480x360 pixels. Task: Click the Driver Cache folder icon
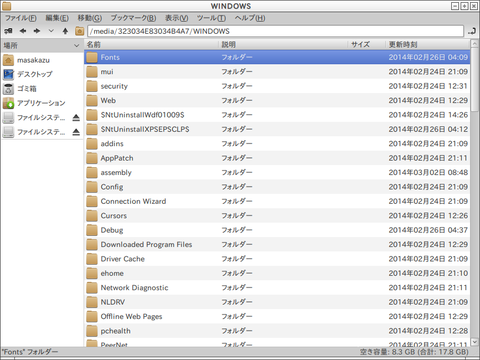click(92, 259)
